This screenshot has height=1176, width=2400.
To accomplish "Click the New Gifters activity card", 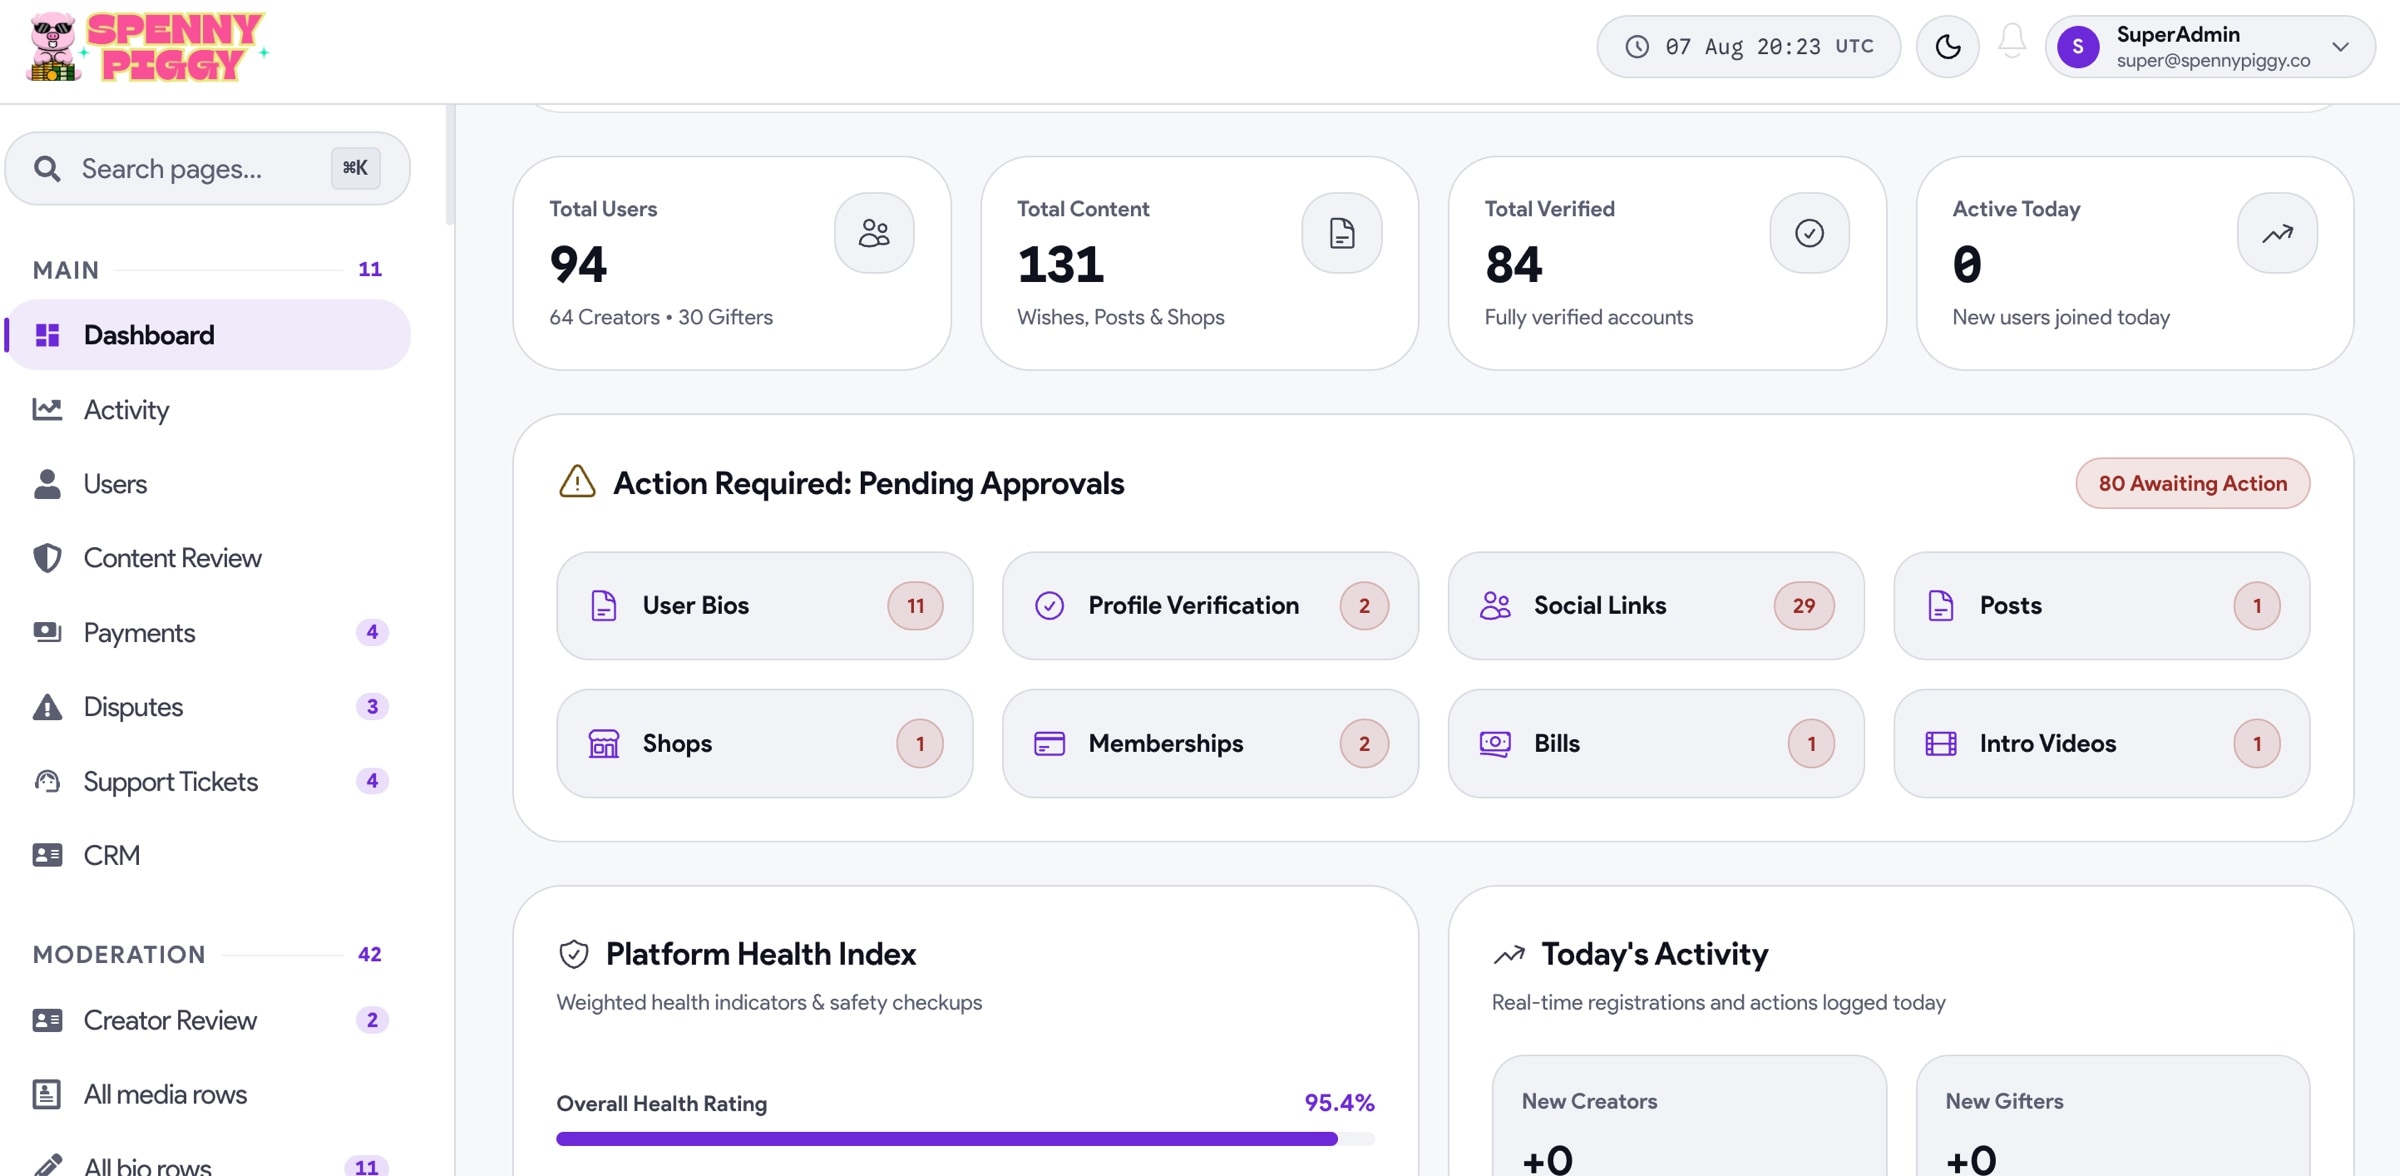I will click(2113, 1116).
